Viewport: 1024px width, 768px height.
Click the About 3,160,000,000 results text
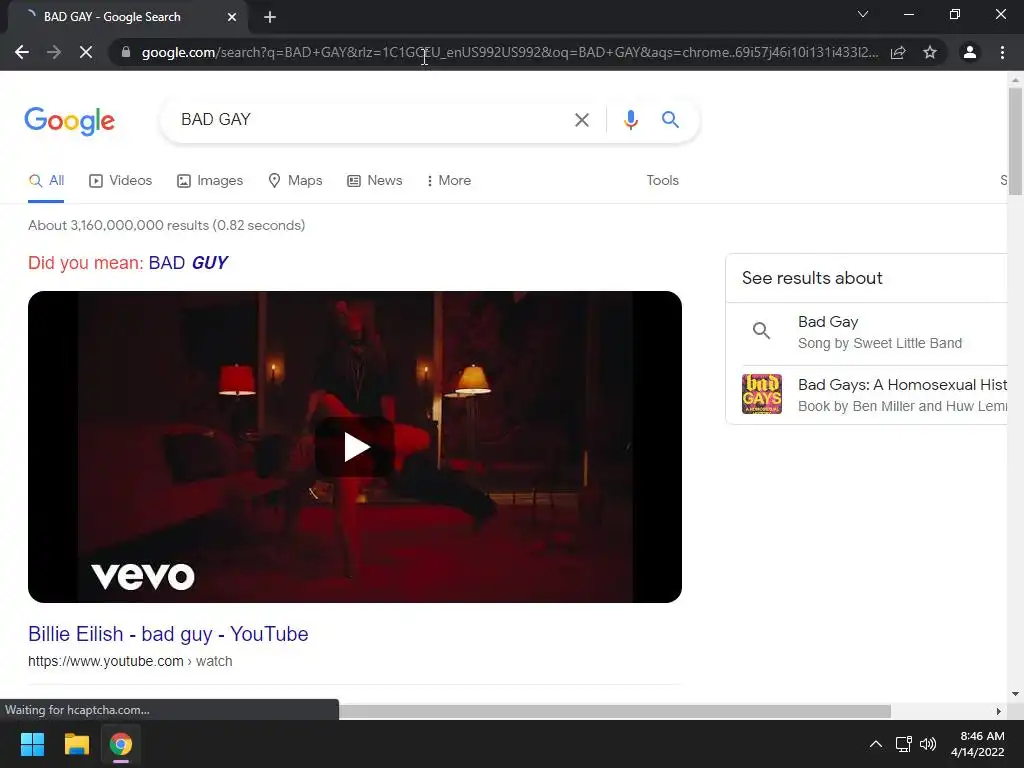pyautogui.click(x=167, y=225)
